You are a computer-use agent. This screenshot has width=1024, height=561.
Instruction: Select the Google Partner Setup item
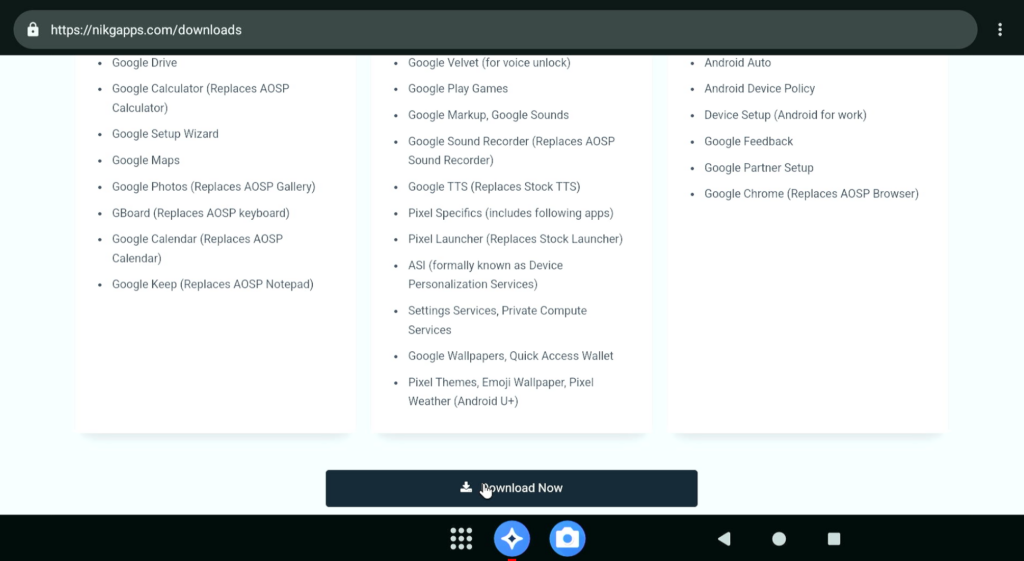tap(759, 168)
